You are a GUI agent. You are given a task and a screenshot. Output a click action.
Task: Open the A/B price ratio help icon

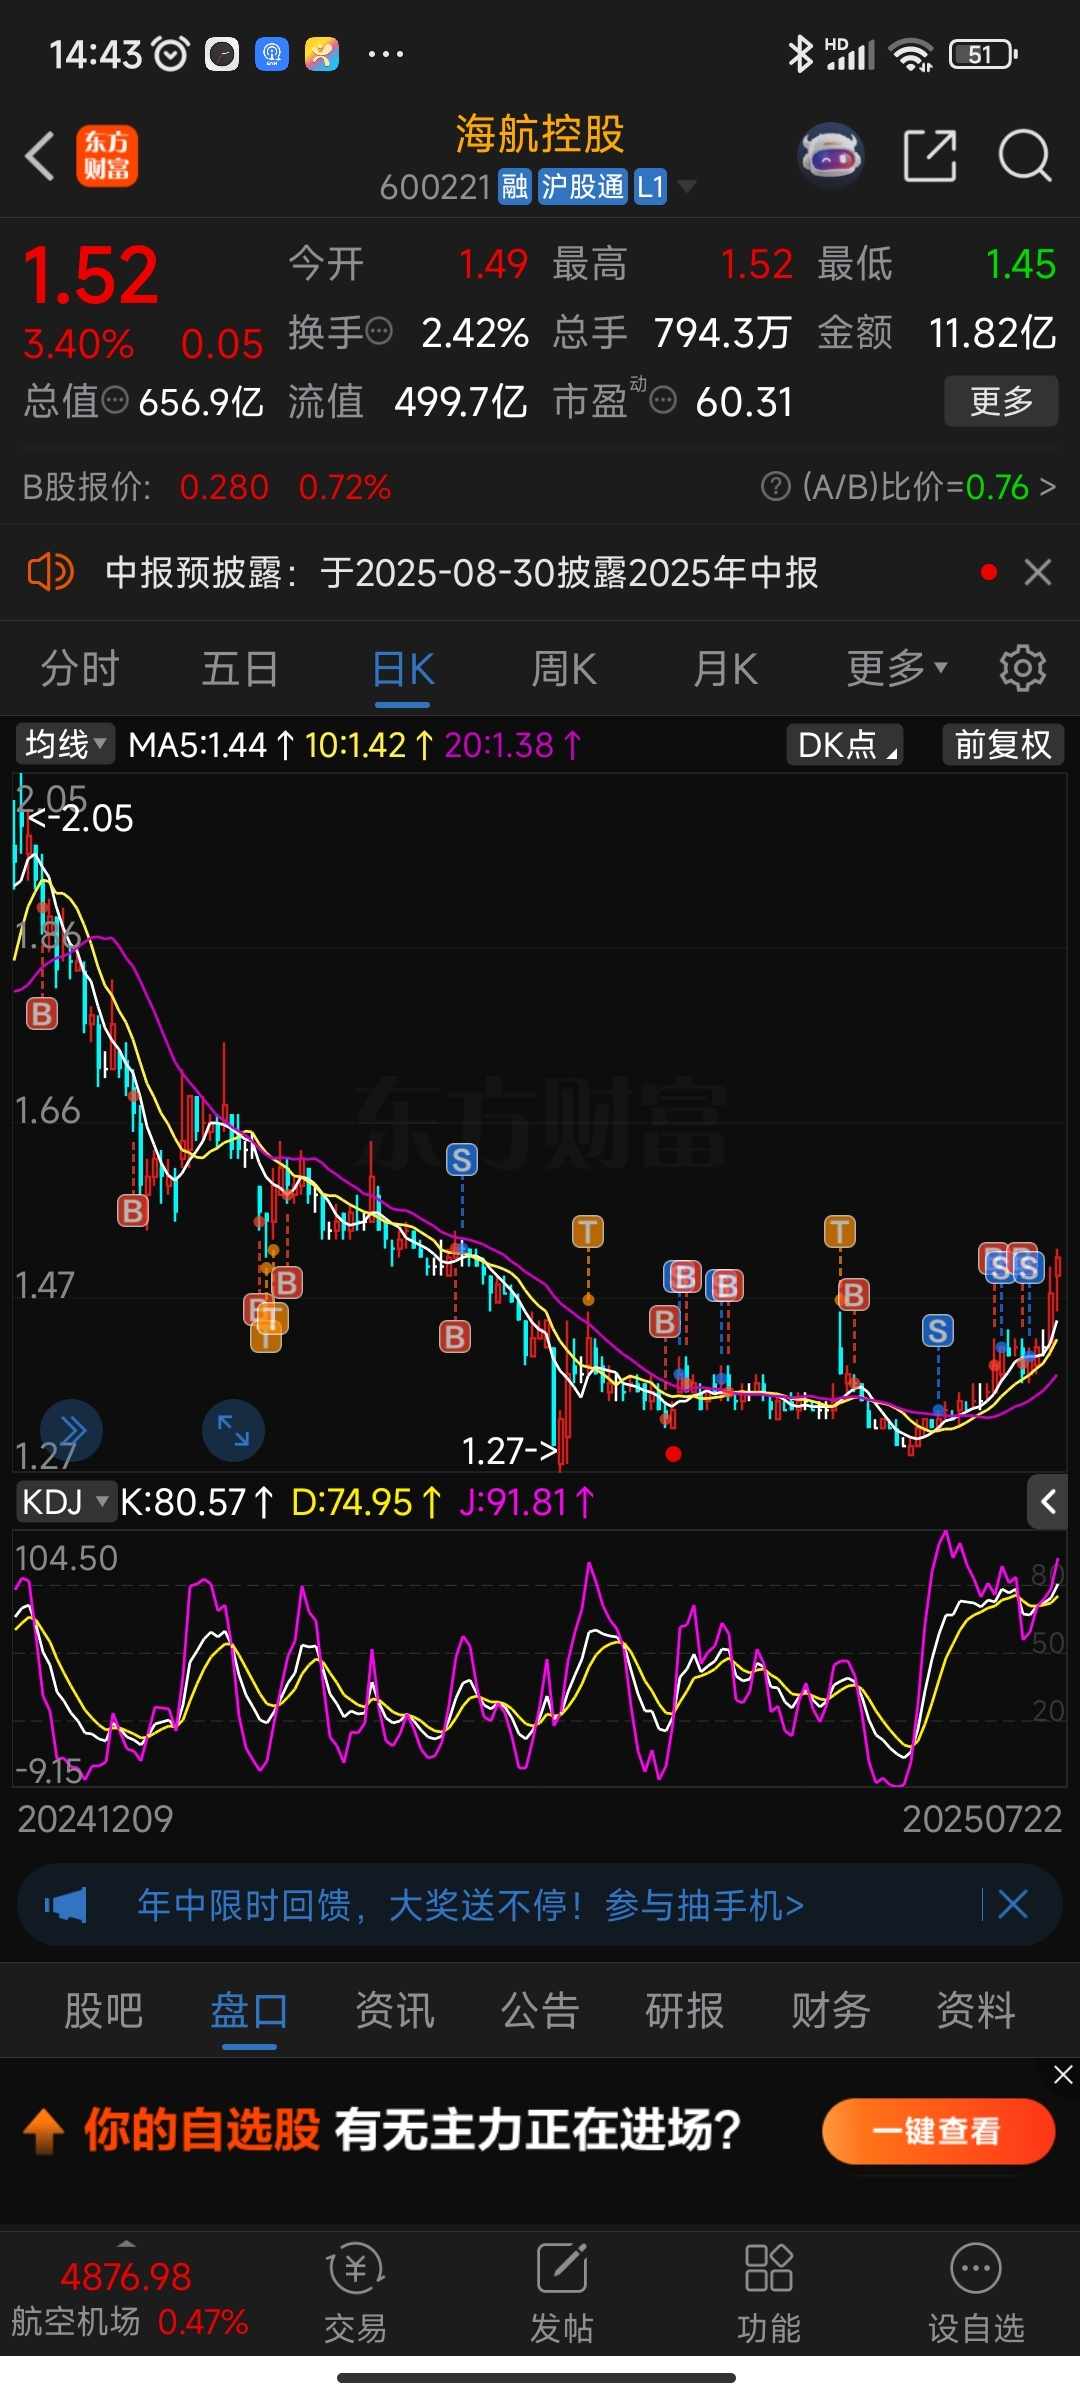(x=776, y=487)
